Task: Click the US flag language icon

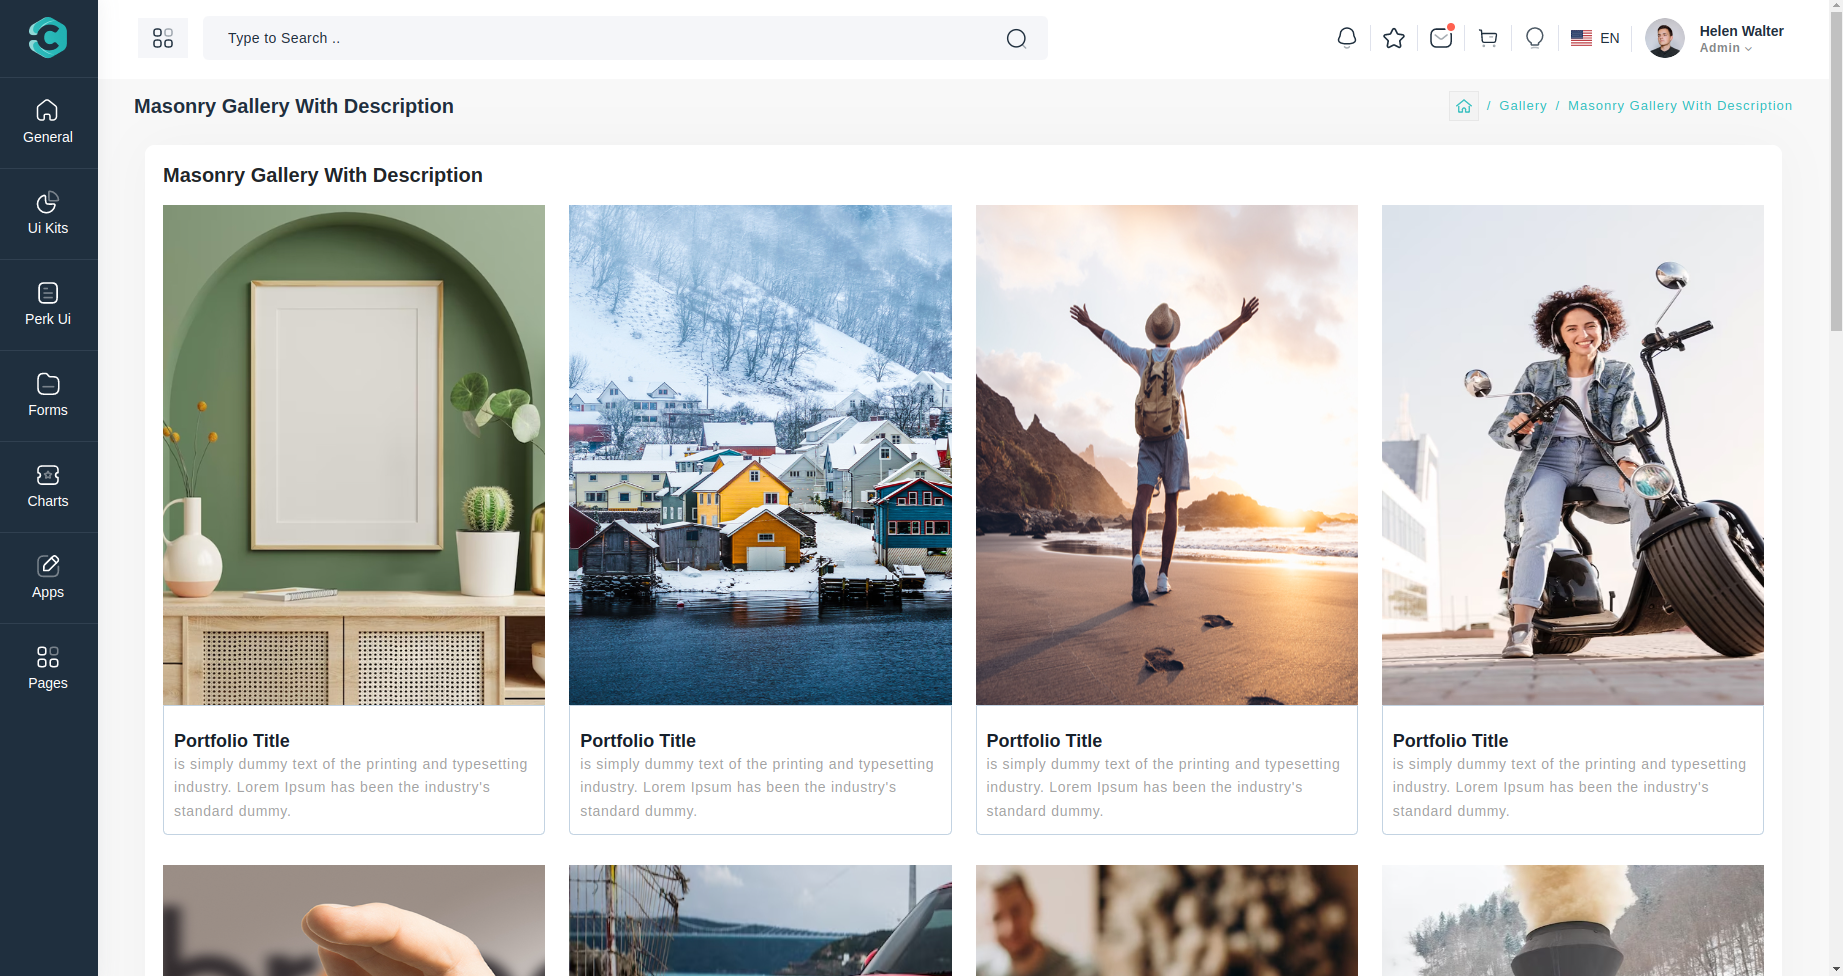Action: [1581, 38]
